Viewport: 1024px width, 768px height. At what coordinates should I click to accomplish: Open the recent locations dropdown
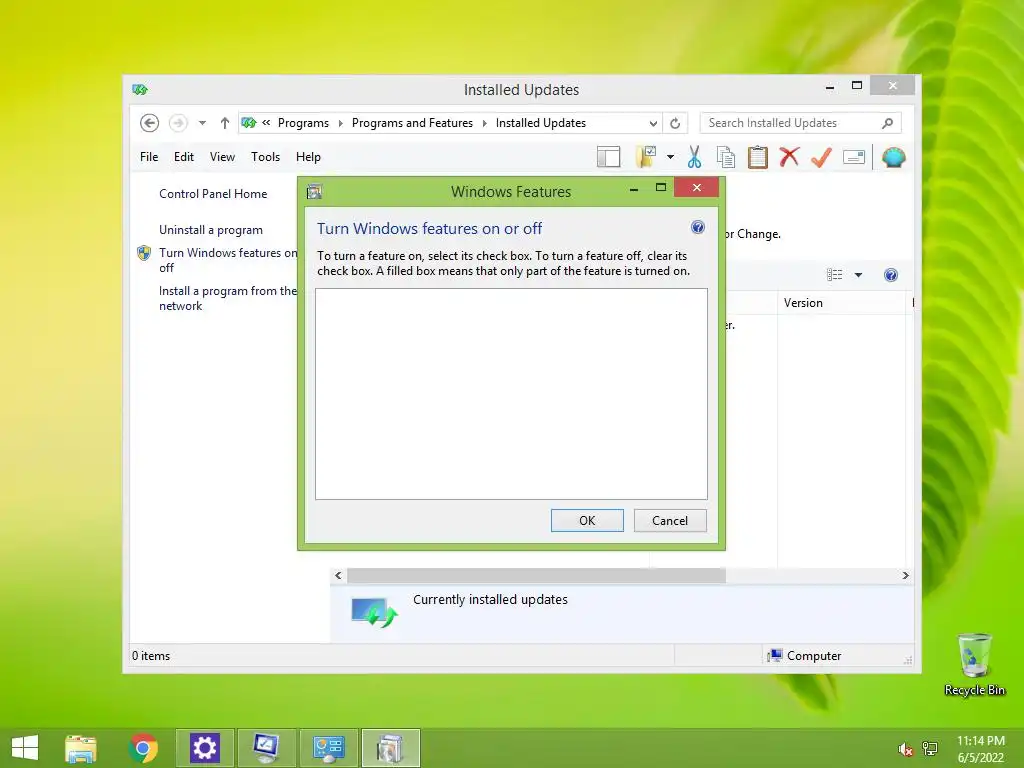pyautogui.click(x=202, y=123)
